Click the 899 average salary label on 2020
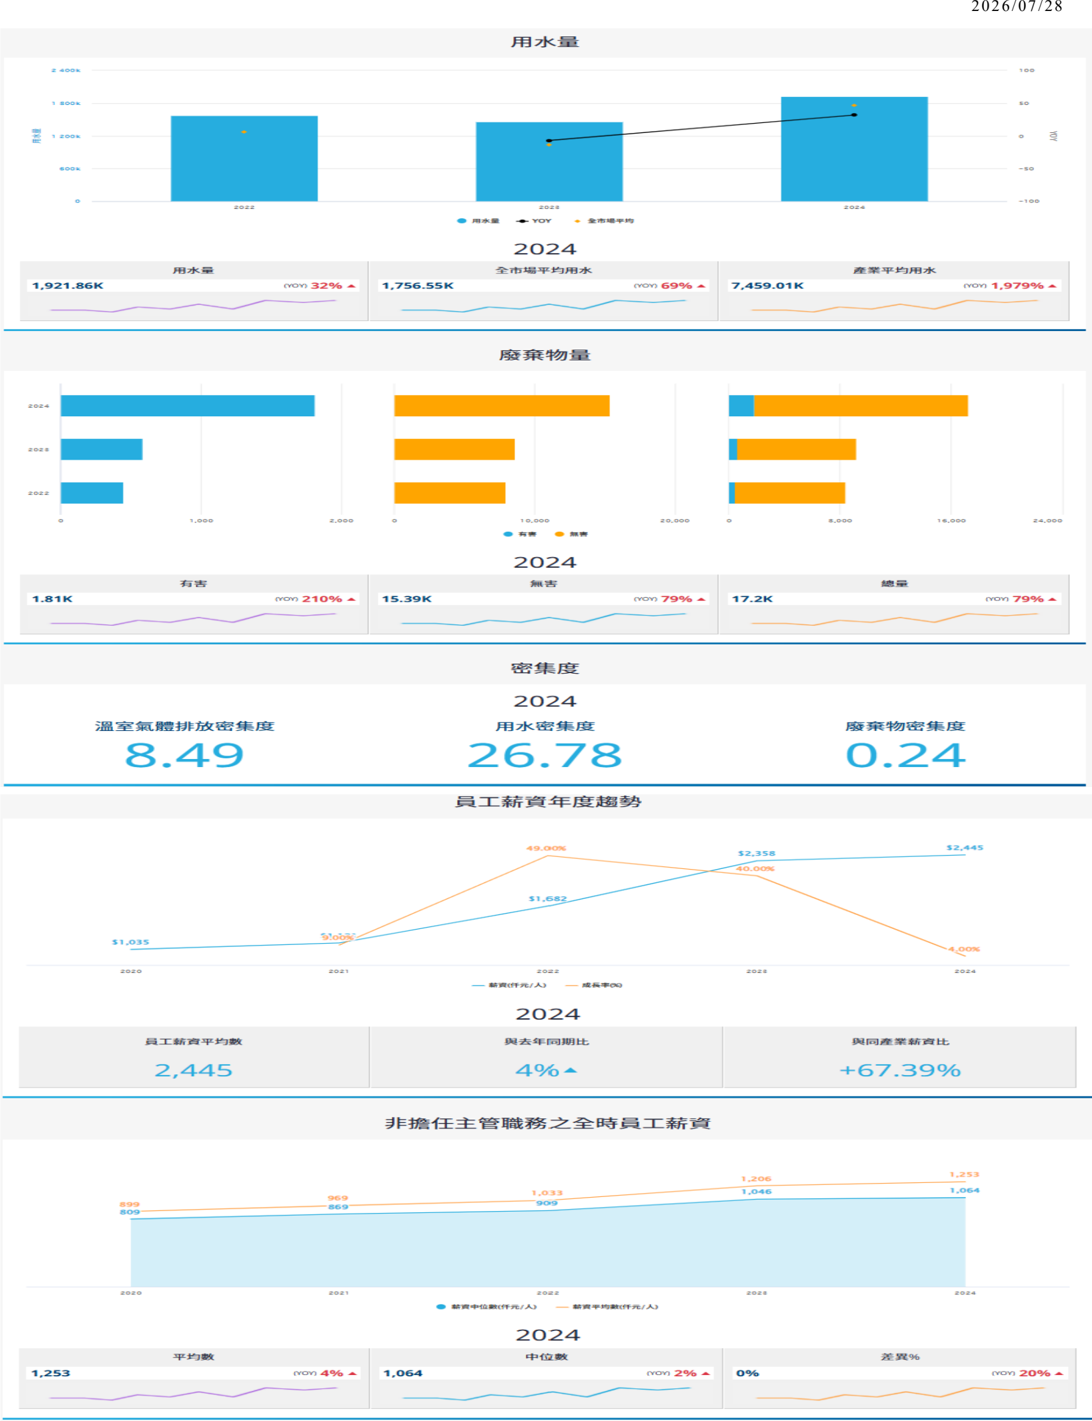 point(130,1205)
